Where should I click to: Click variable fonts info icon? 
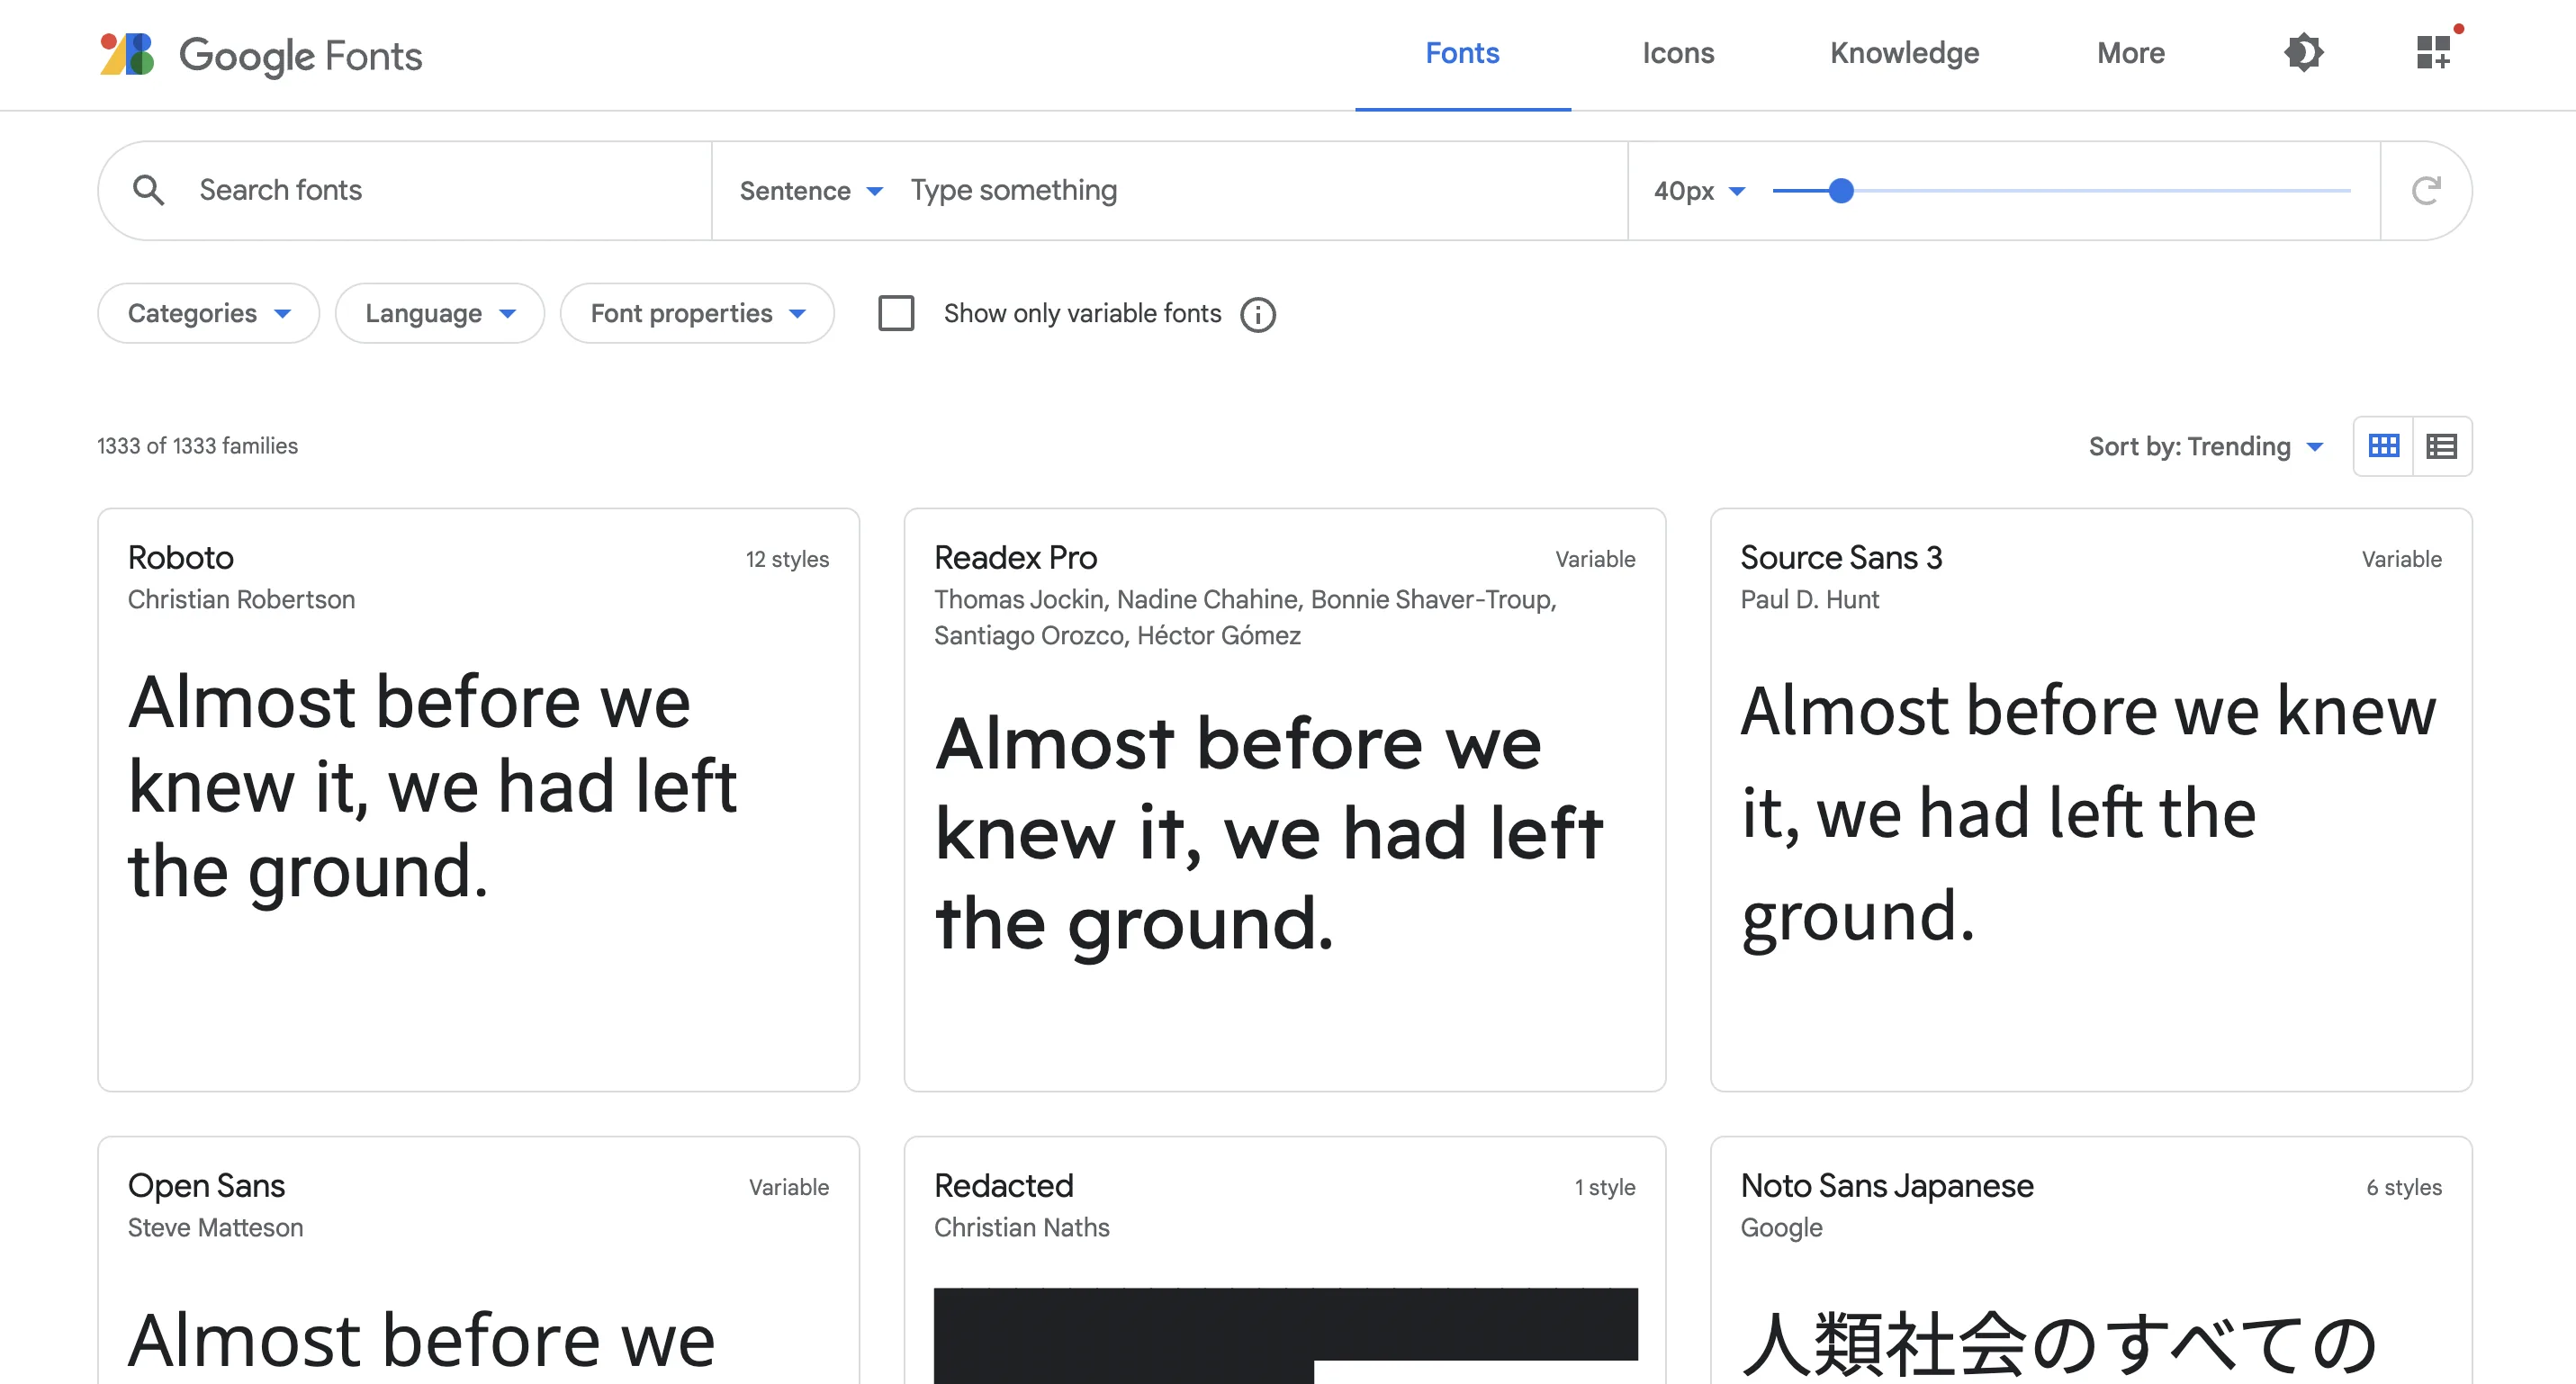click(x=1258, y=314)
